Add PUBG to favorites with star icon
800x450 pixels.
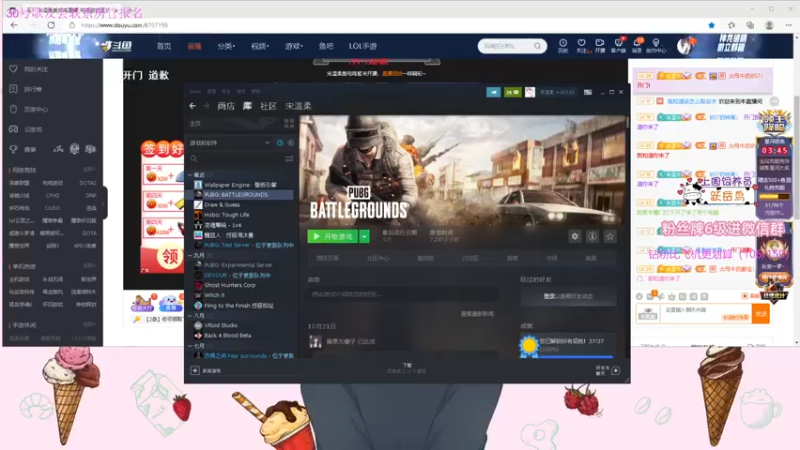[610, 236]
